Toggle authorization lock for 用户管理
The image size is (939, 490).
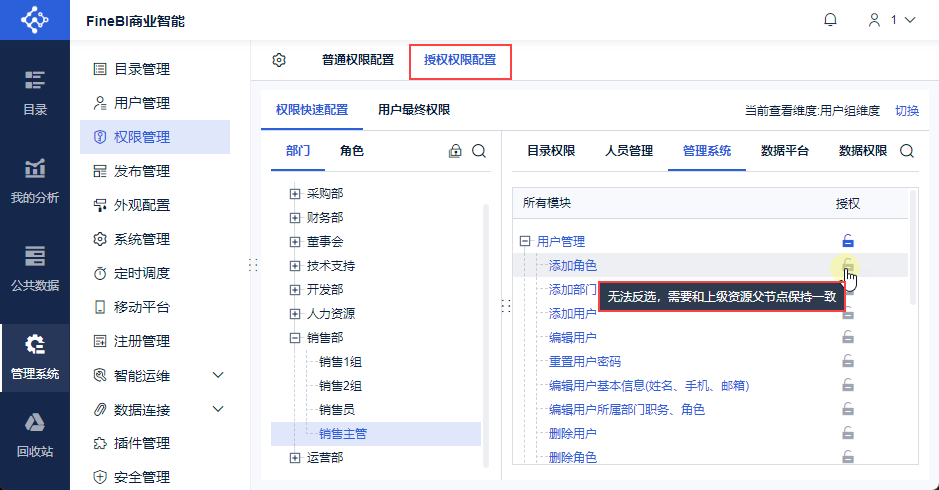848,241
